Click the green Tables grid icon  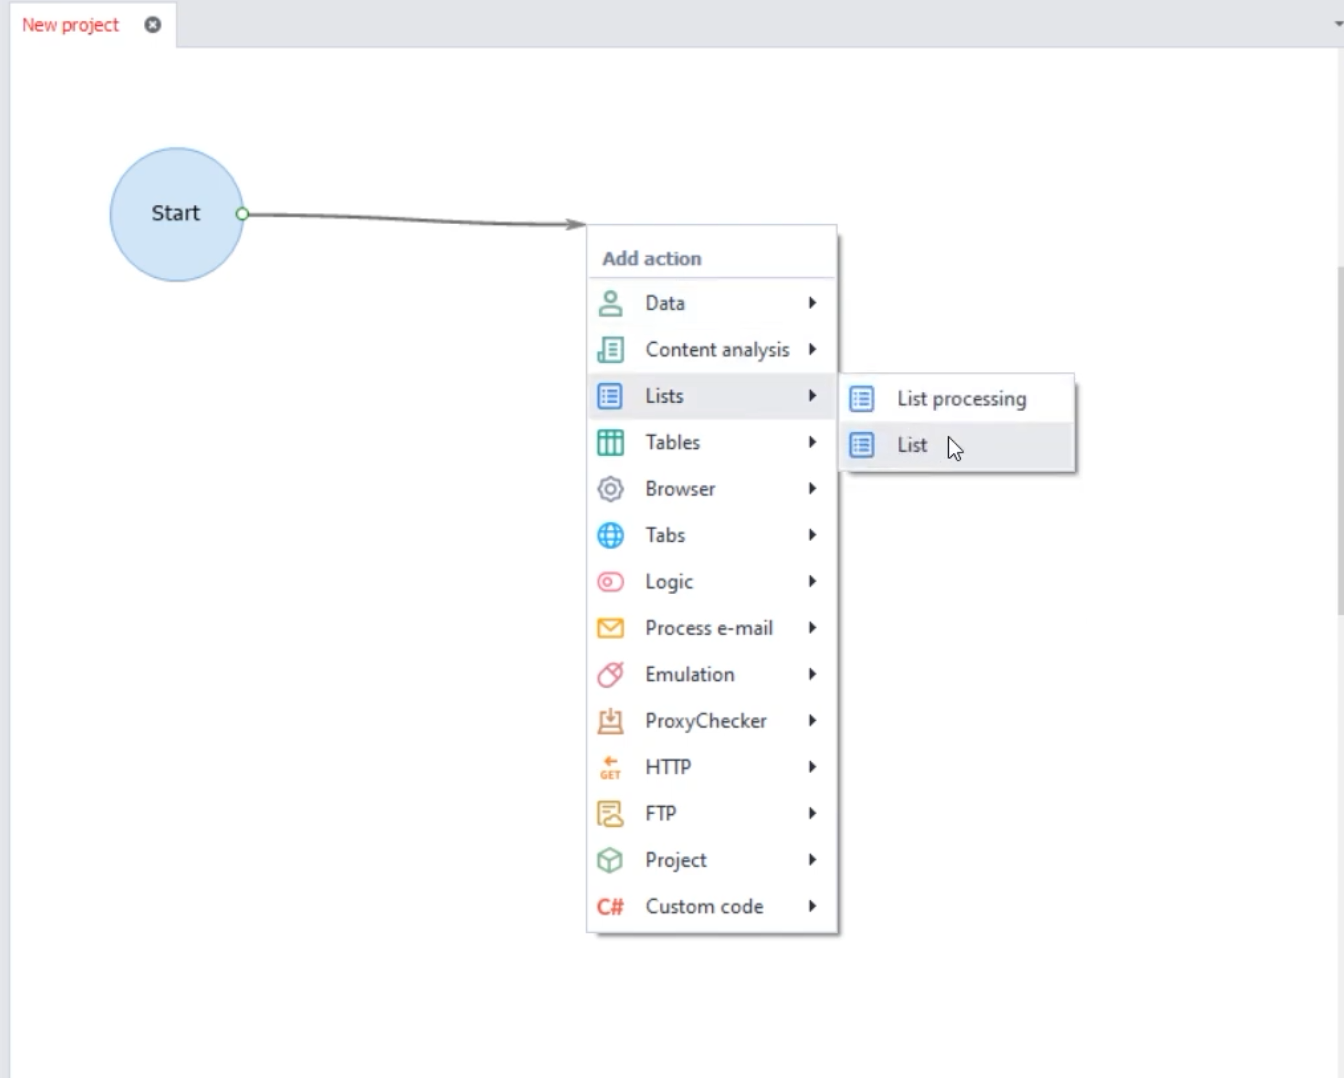point(610,442)
